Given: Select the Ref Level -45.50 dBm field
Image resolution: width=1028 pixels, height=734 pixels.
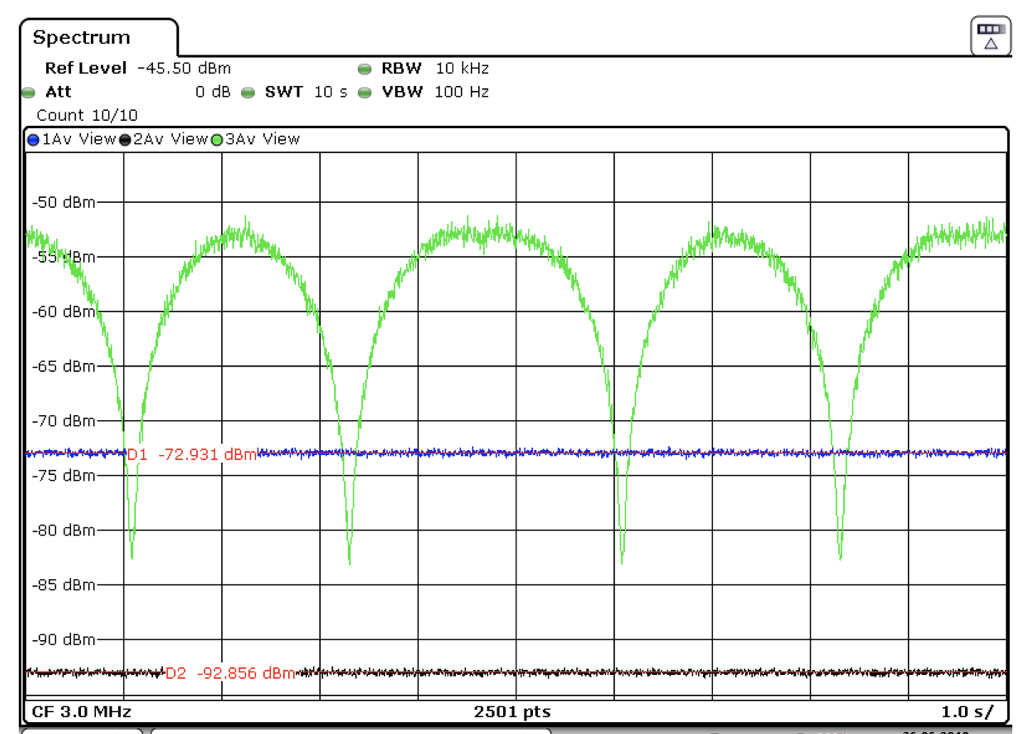Looking at the screenshot, I should tap(137, 69).
